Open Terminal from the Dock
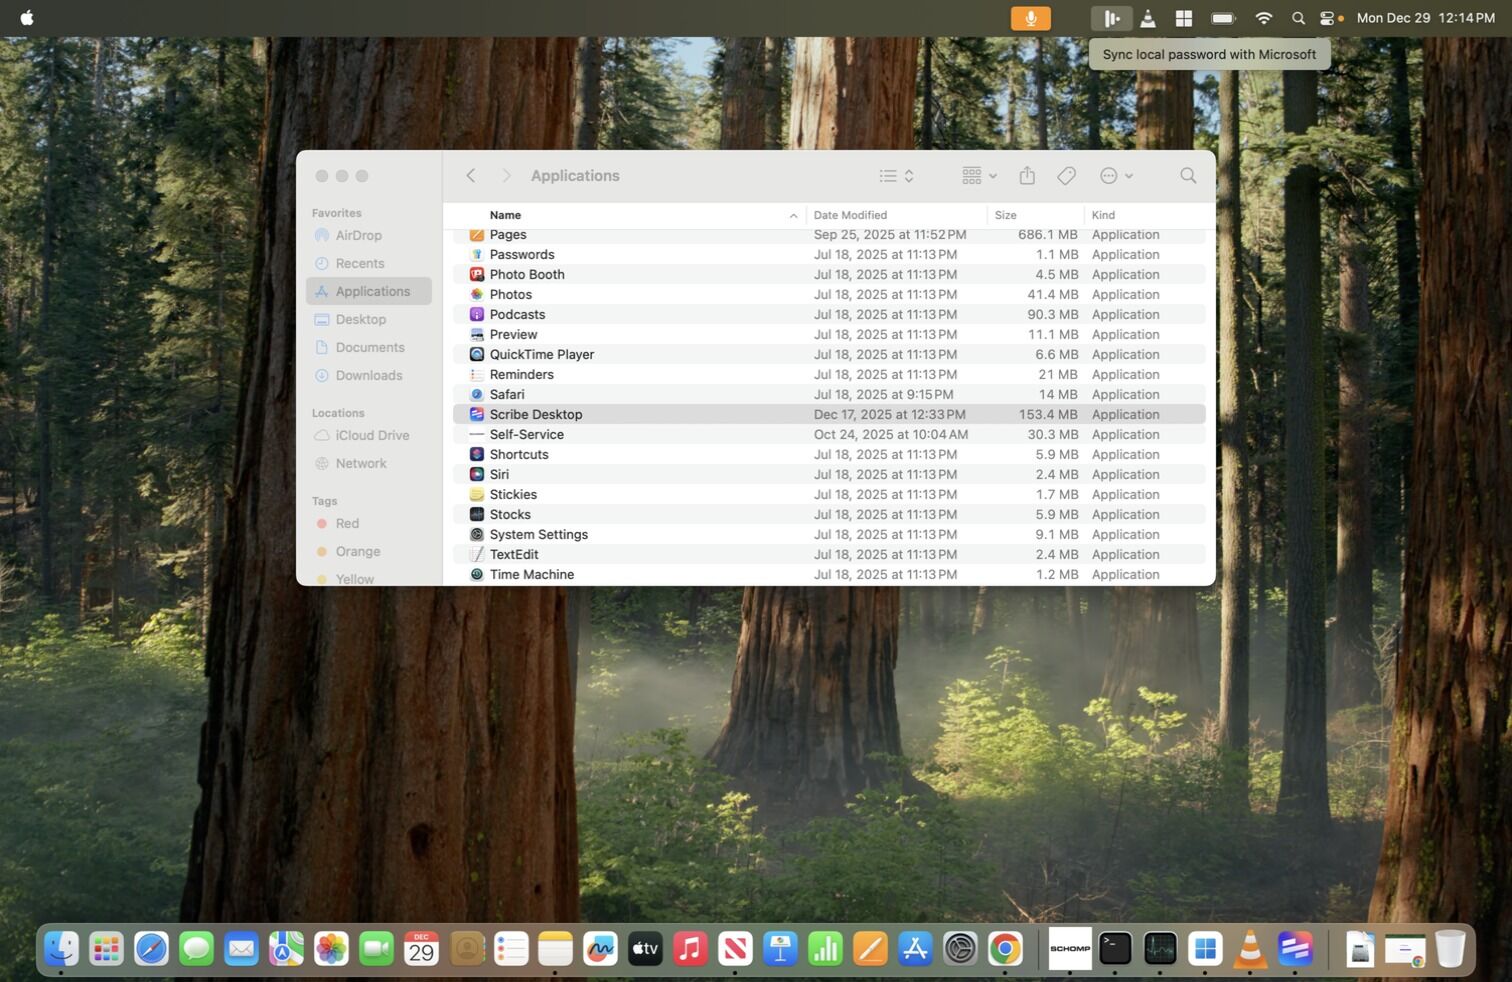Screen dimensions: 1512x982 1114,948
